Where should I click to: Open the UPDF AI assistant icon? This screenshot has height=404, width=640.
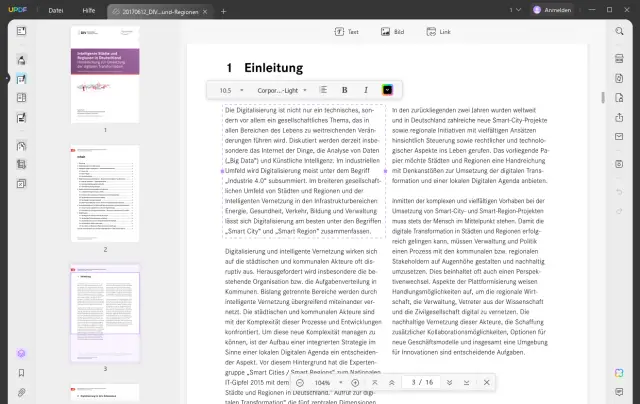coord(619,373)
